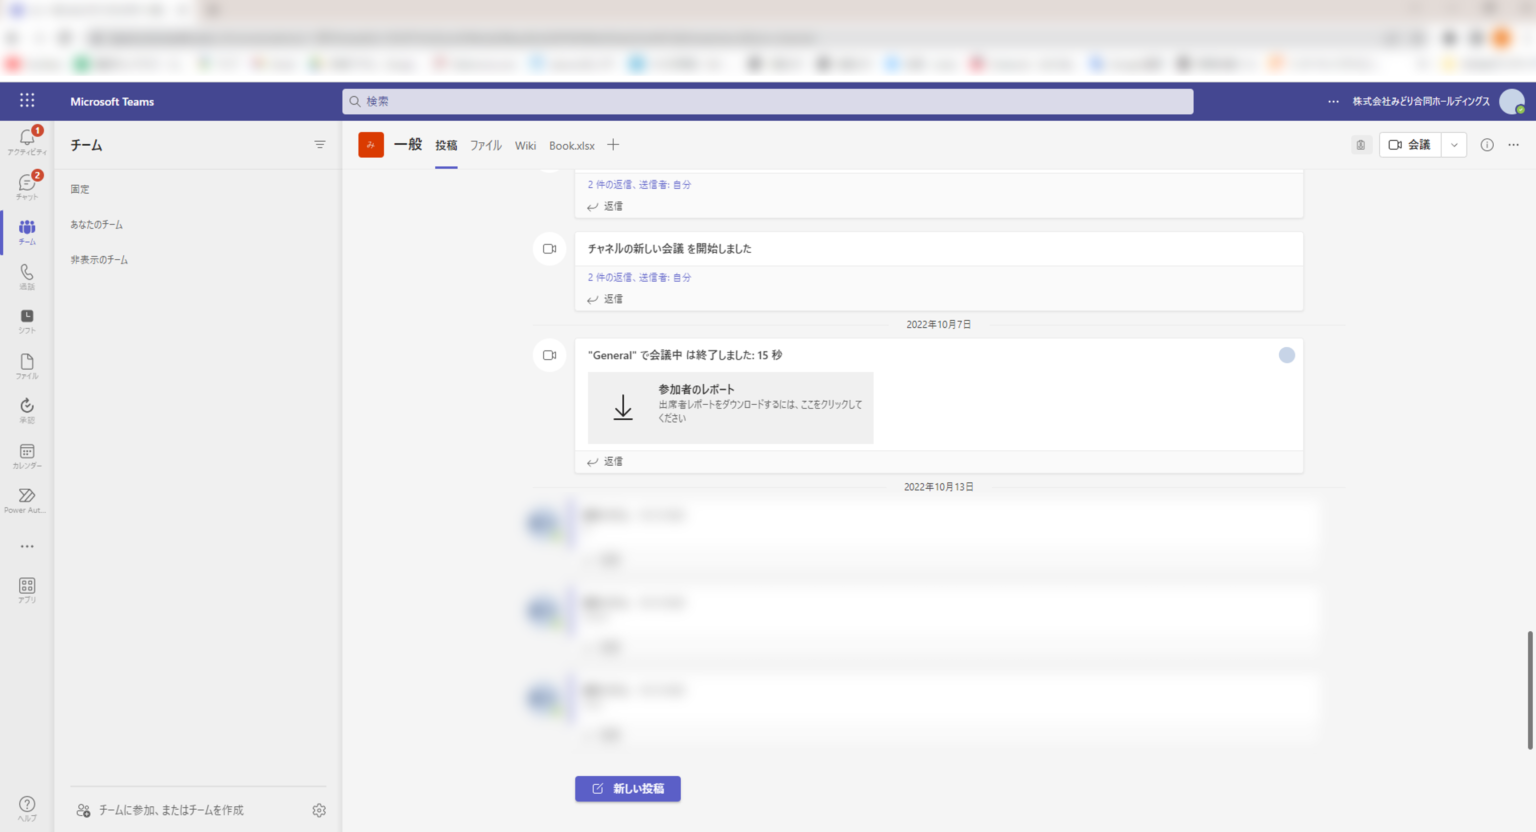The image size is (1536, 832).
Task: Click video icon beside チャネルの新しい会議 post
Action: (x=549, y=249)
